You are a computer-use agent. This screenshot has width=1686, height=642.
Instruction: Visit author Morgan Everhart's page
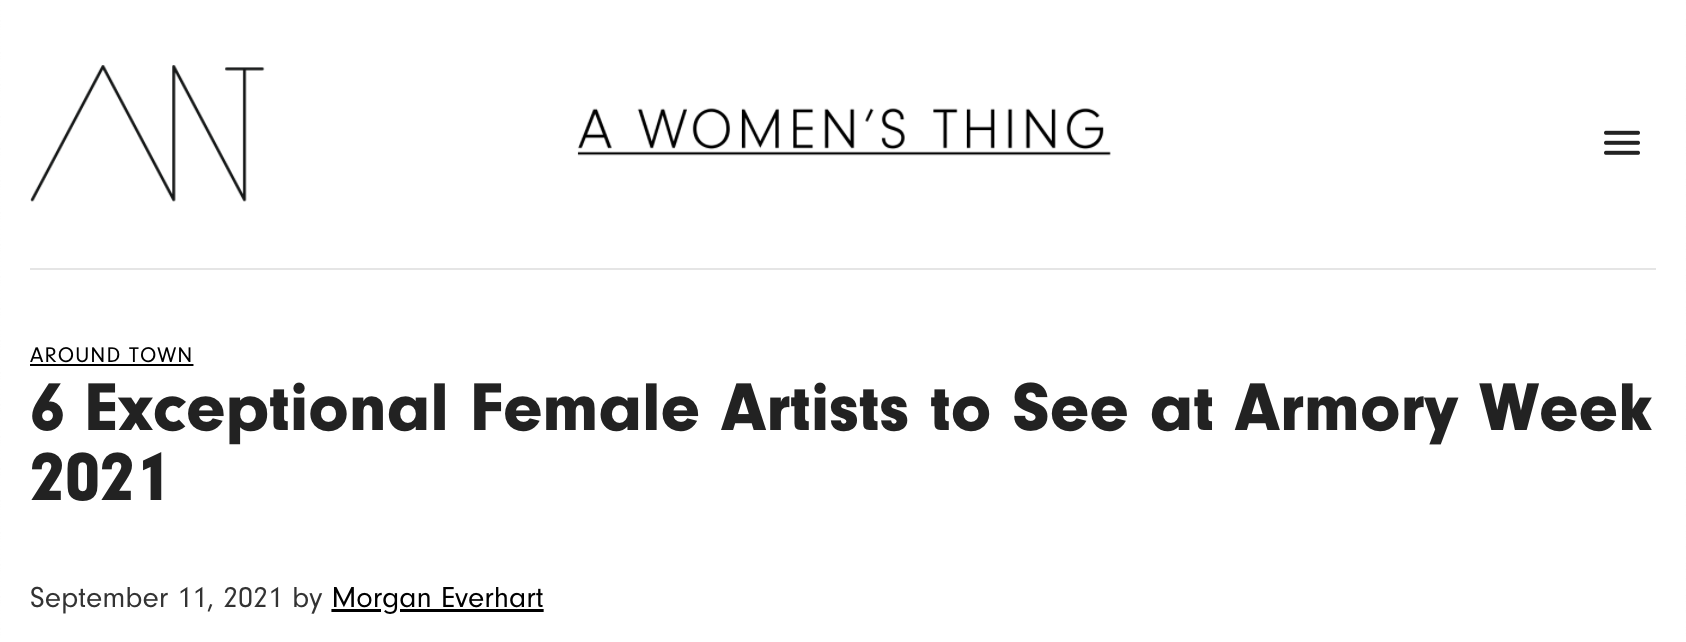coord(437,598)
